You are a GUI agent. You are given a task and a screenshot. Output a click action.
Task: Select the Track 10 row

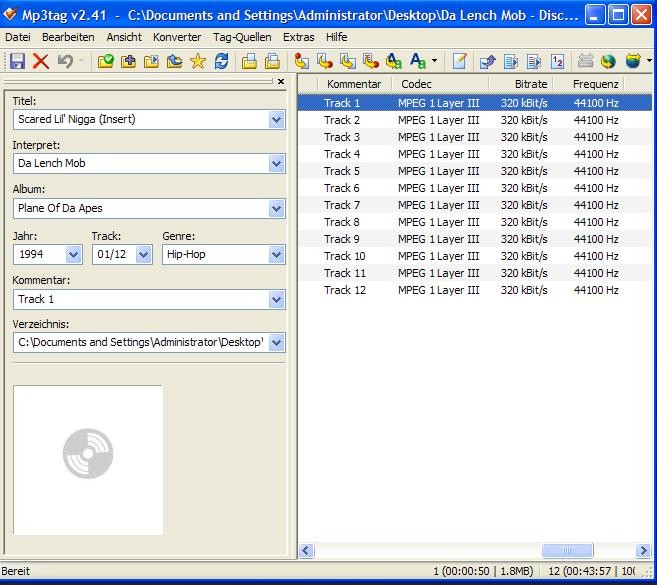(x=475, y=256)
